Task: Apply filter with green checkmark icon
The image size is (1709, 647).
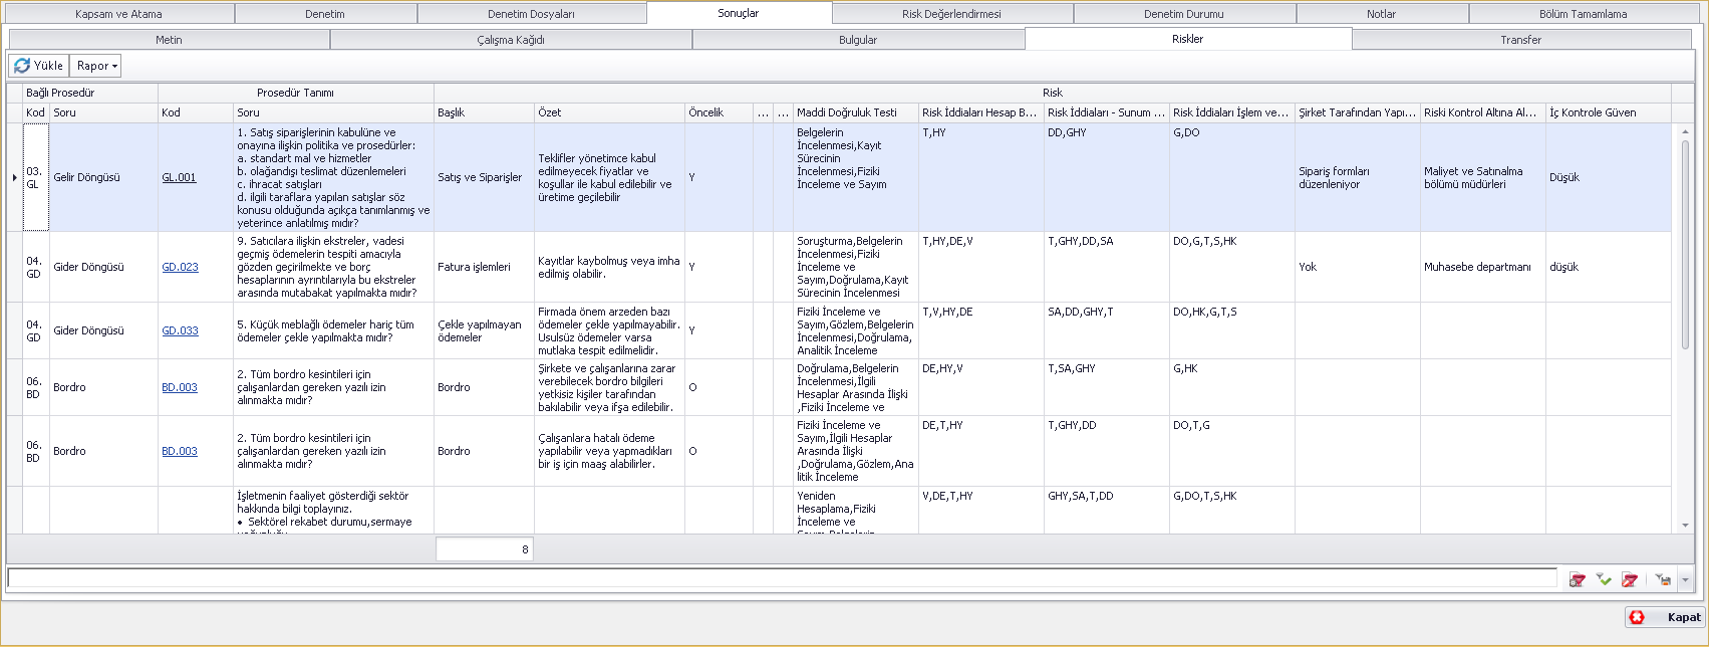Action: tap(1604, 580)
